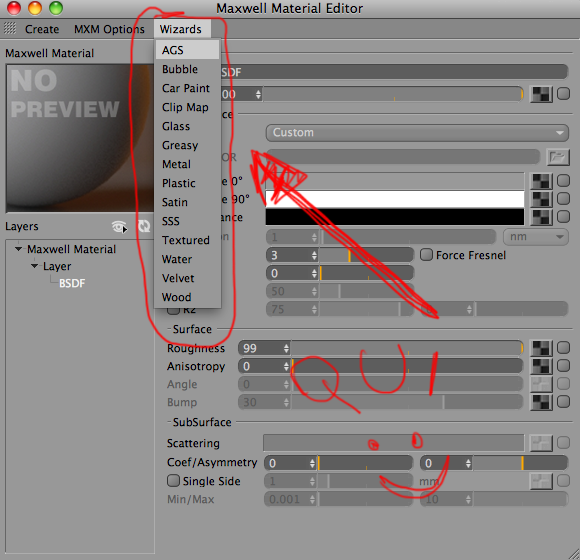Select BSDF in the layers tree
Image resolution: width=580 pixels, height=560 pixels.
point(72,283)
